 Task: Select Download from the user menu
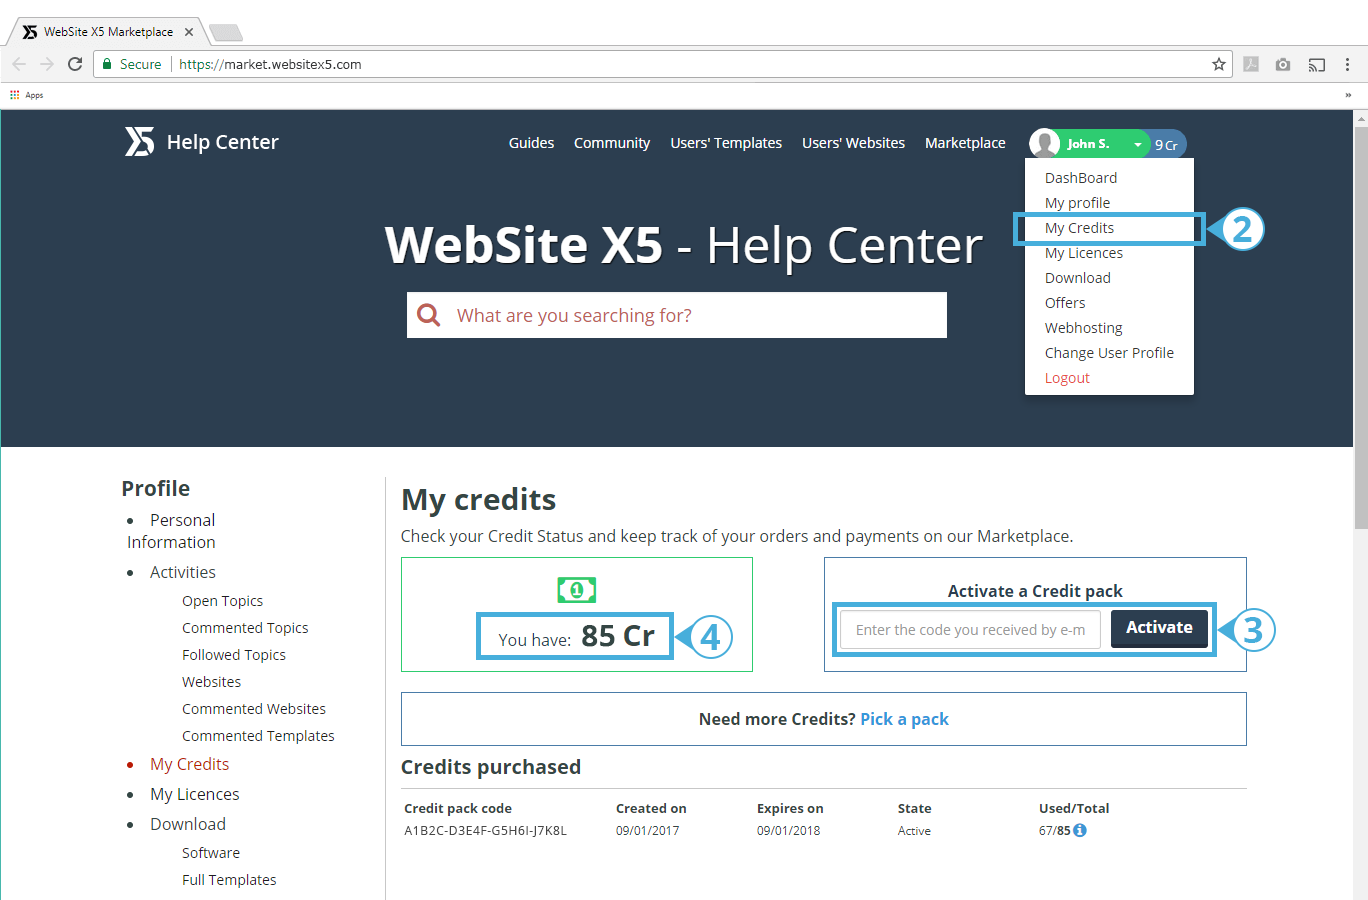click(x=1078, y=278)
